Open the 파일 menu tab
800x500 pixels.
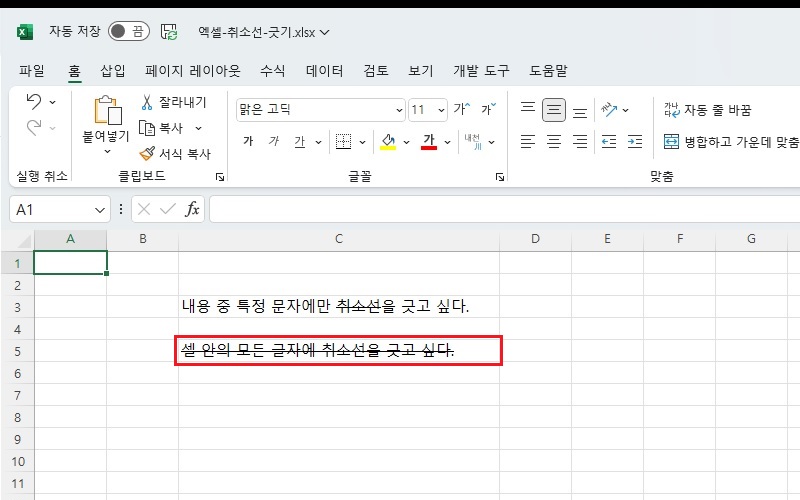(32, 70)
